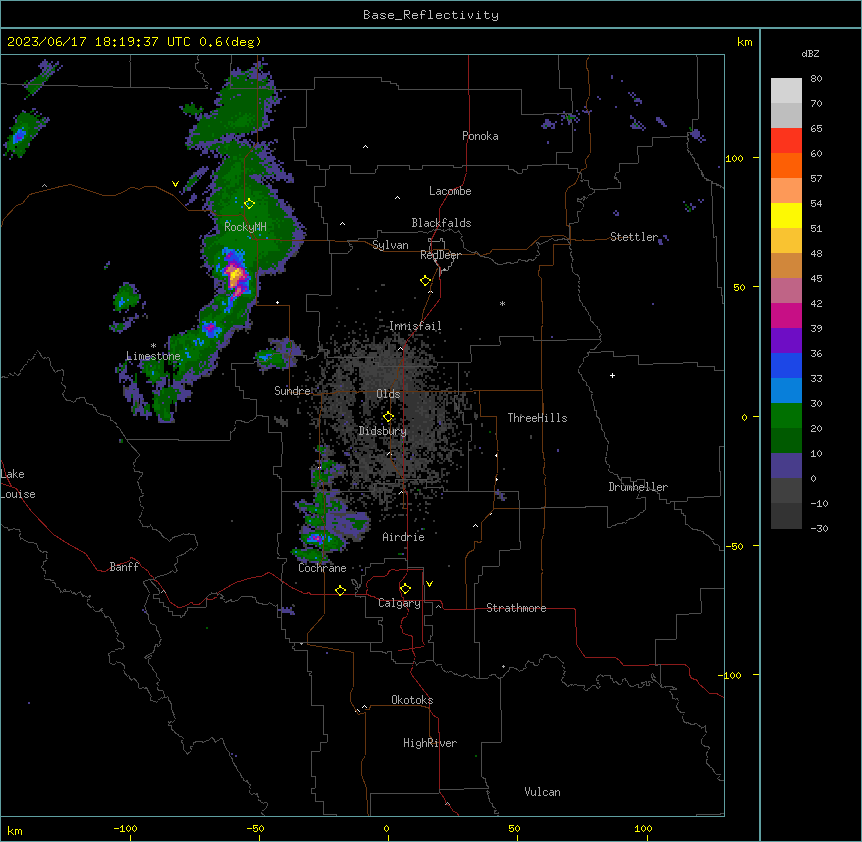The height and width of the screenshot is (842, 862).
Task: Click the -50 tick label on the bottom axis
Action: 255,828
